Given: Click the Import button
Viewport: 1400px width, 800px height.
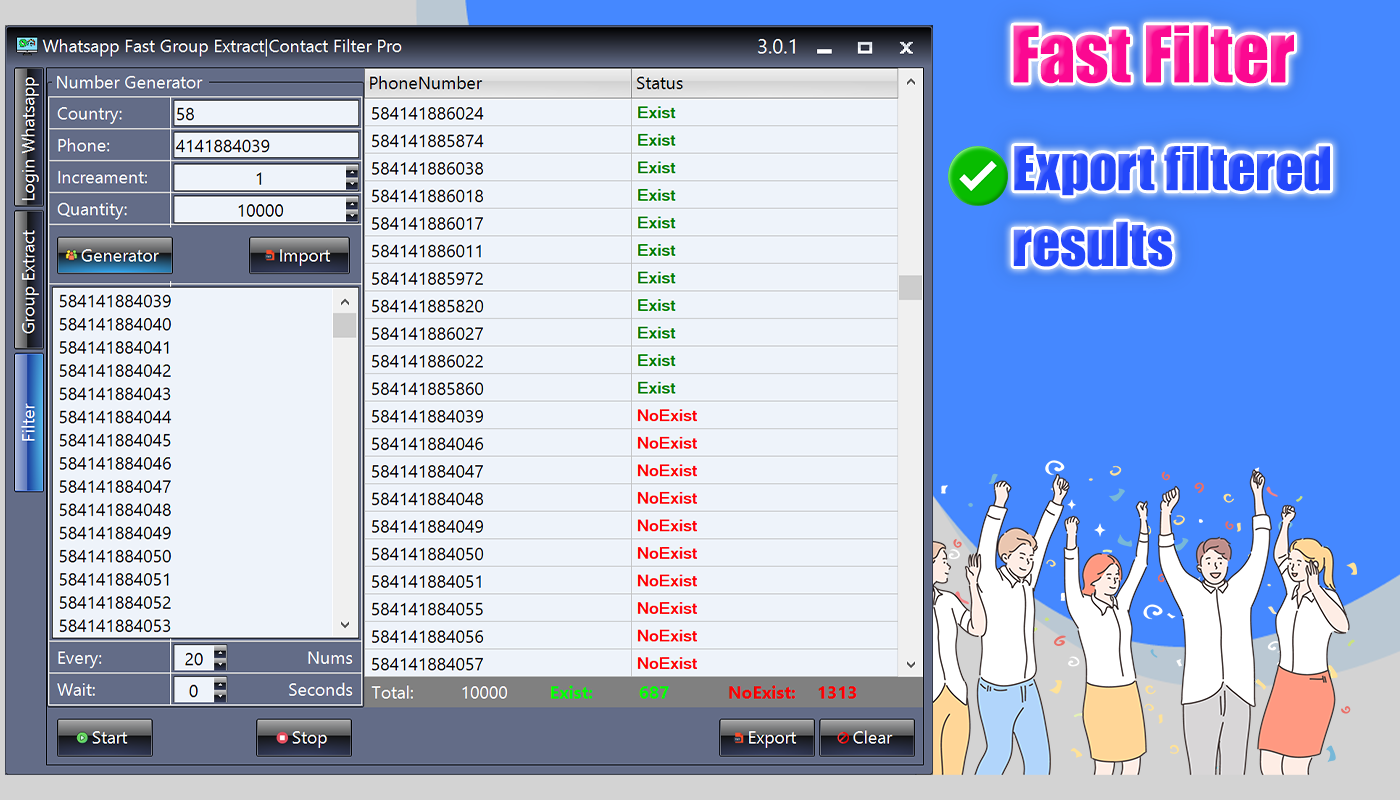Looking at the screenshot, I should pos(299,255).
